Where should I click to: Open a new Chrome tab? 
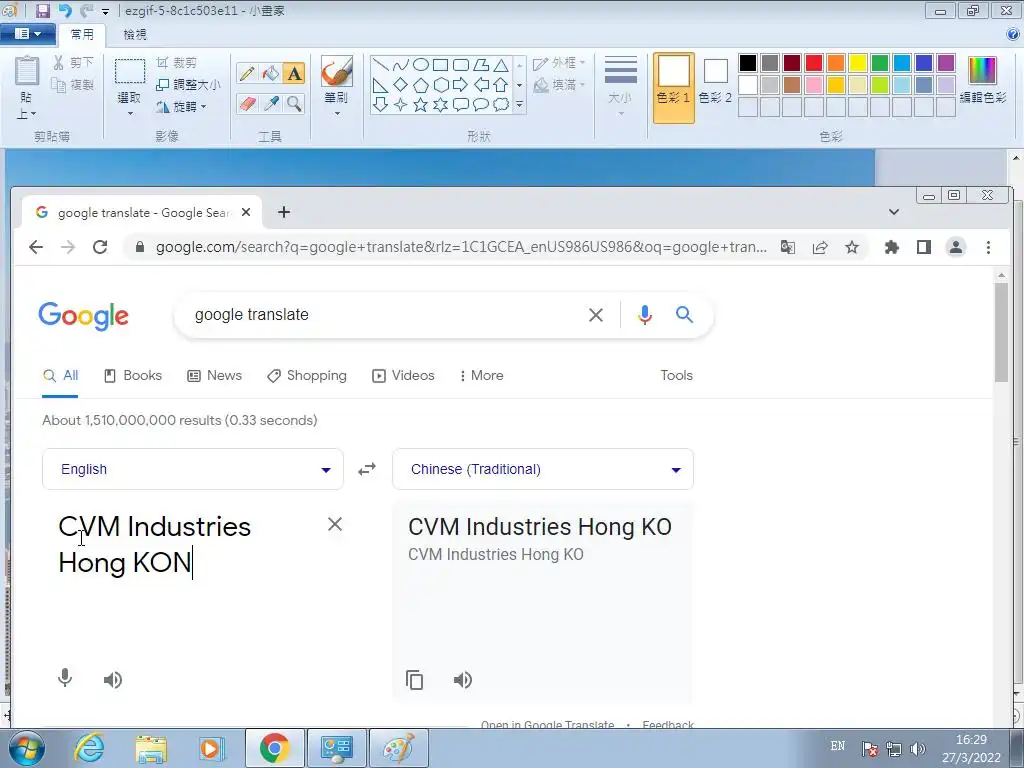(x=284, y=212)
